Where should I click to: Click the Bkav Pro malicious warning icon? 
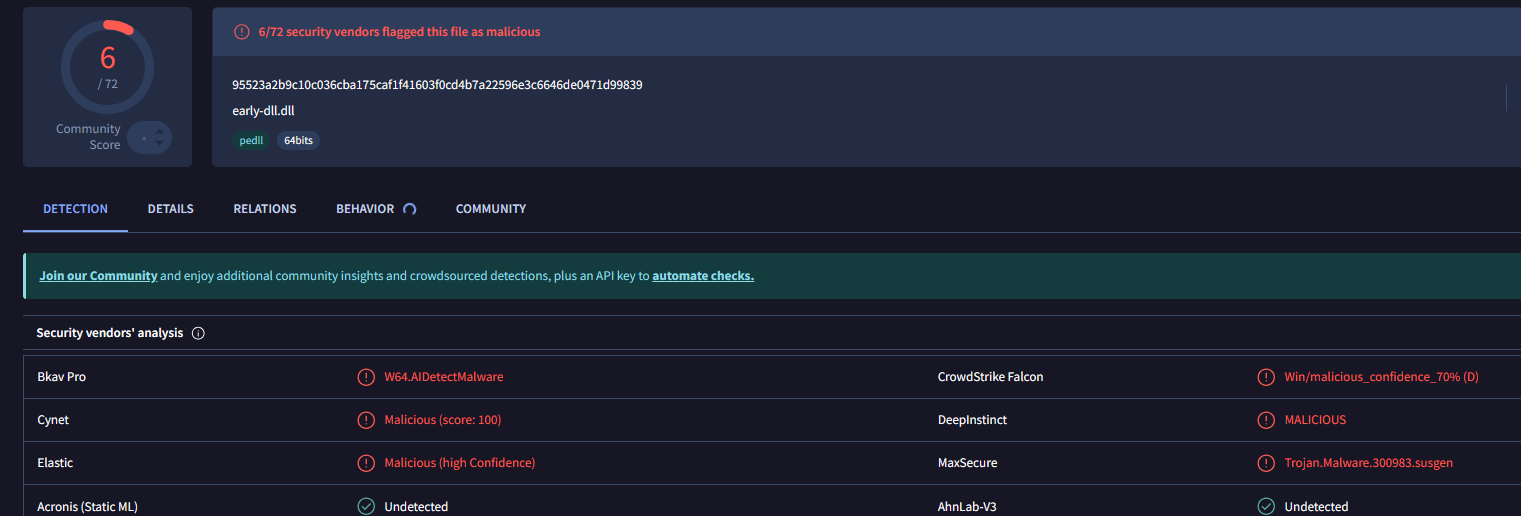(x=366, y=377)
